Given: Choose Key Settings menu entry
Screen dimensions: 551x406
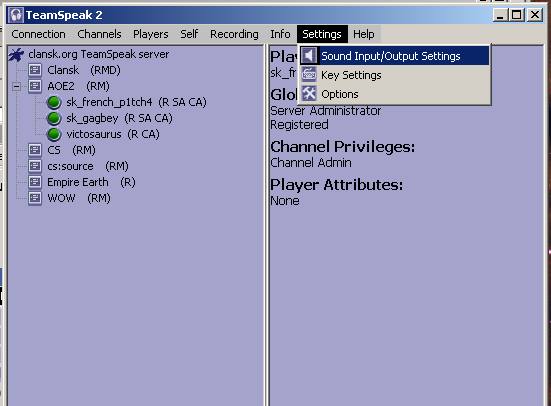Looking at the screenshot, I should pos(394,75).
